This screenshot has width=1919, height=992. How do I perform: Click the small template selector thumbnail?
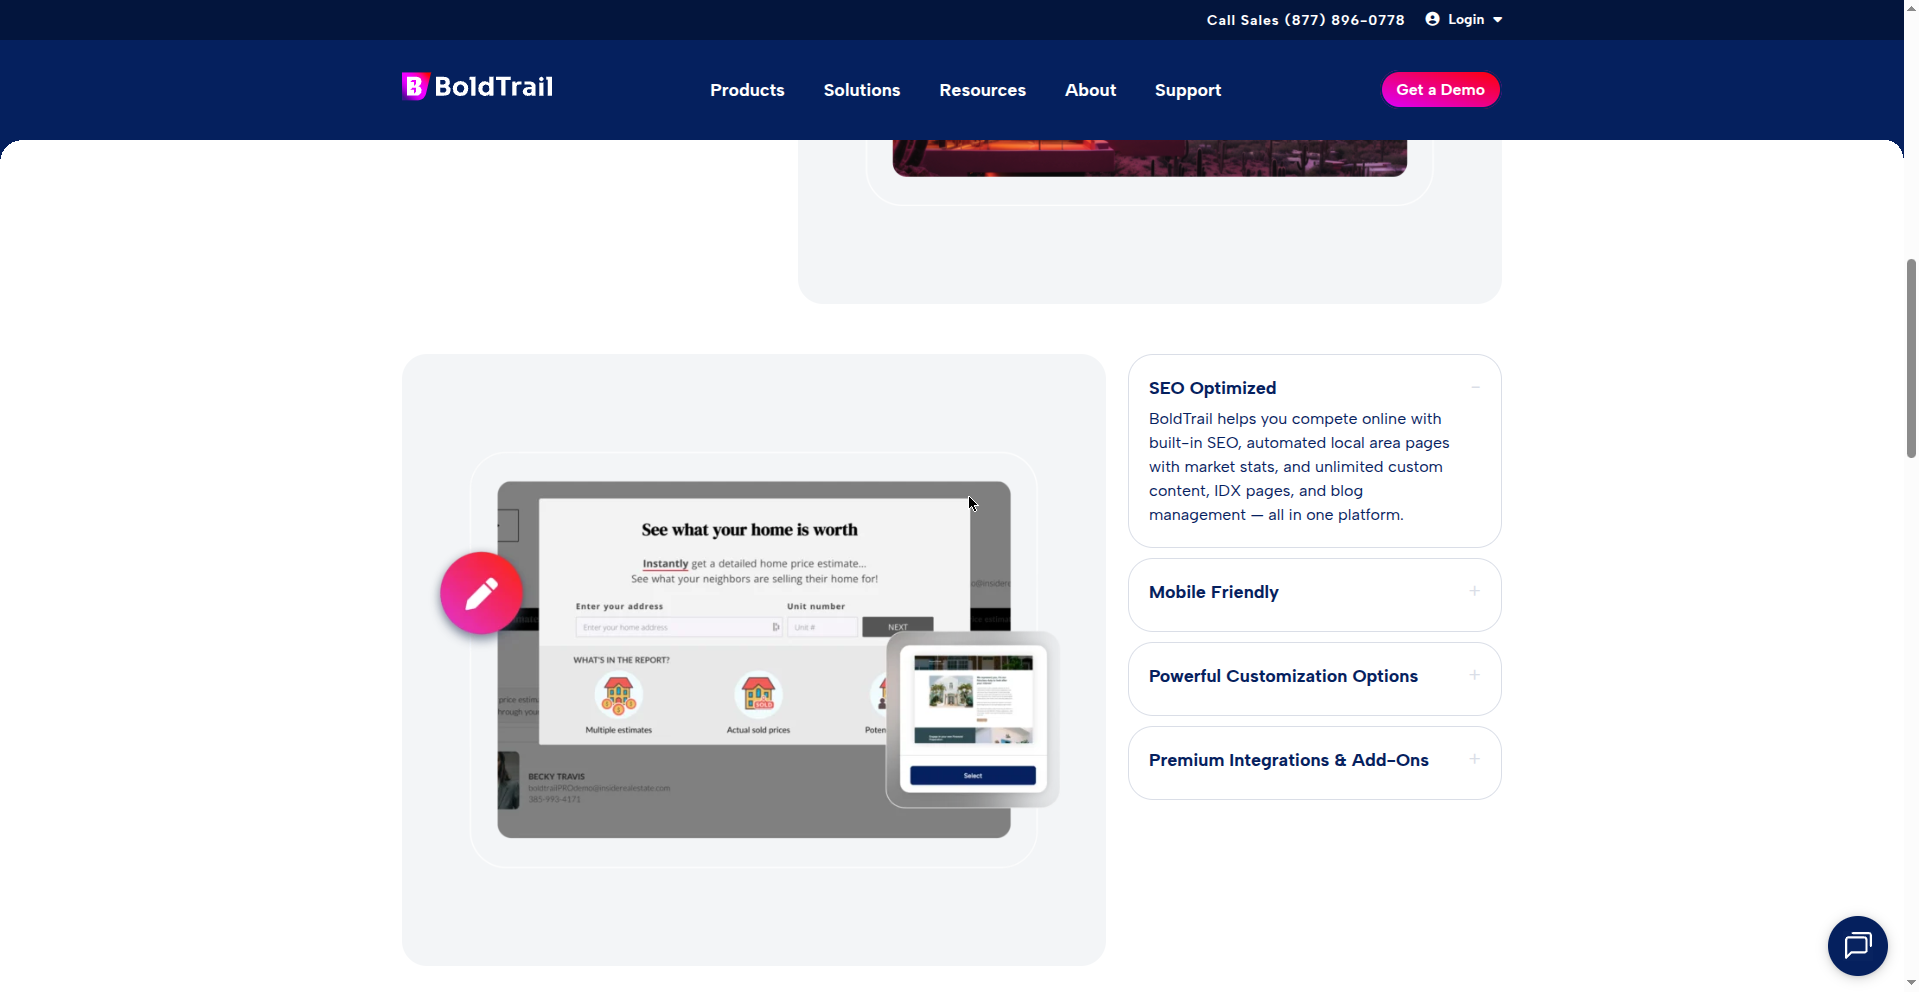pos(972,718)
